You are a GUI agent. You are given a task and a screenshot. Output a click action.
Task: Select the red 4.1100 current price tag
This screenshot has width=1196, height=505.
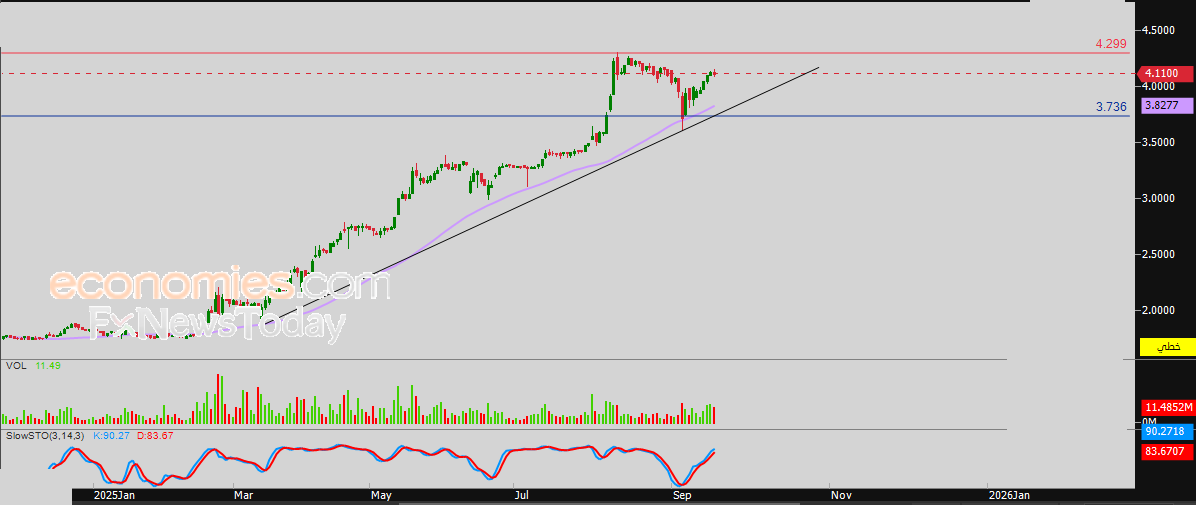[x=1164, y=74]
